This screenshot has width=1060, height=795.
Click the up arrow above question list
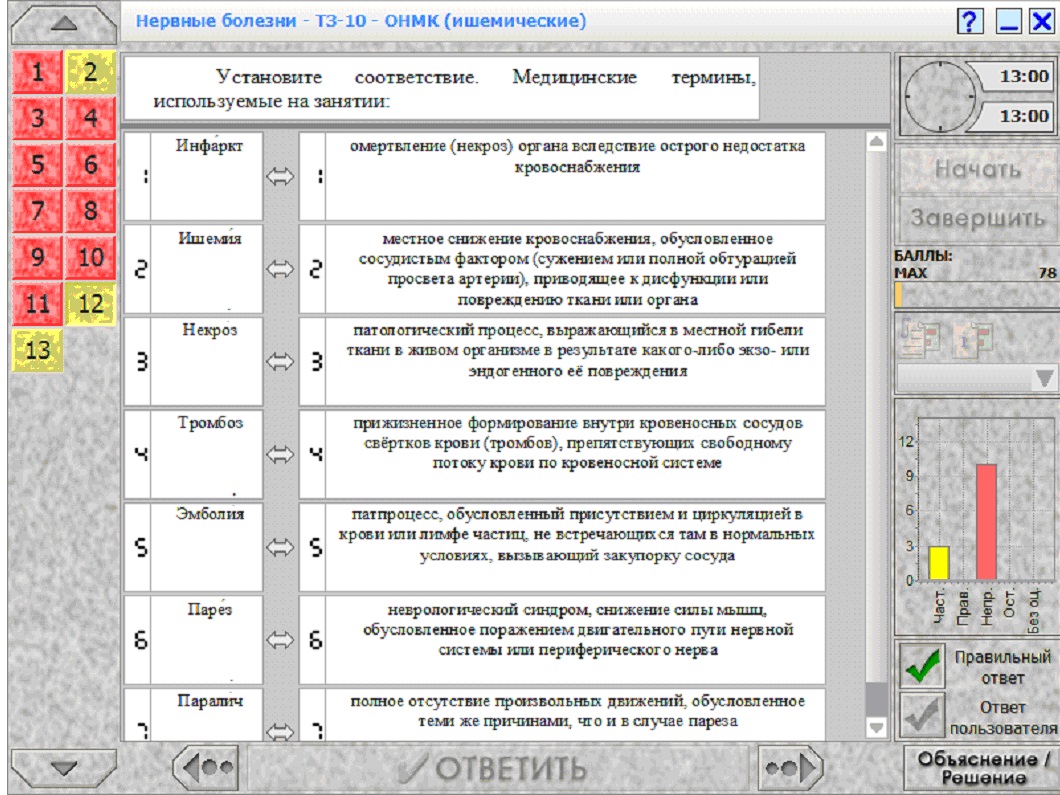coord(64,24)
